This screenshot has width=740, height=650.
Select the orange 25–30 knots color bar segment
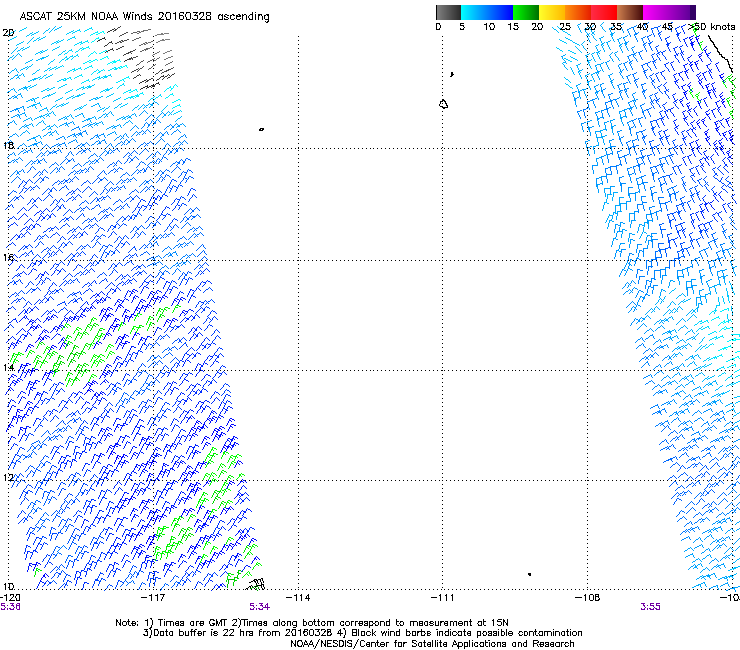(x=578, y=12)
